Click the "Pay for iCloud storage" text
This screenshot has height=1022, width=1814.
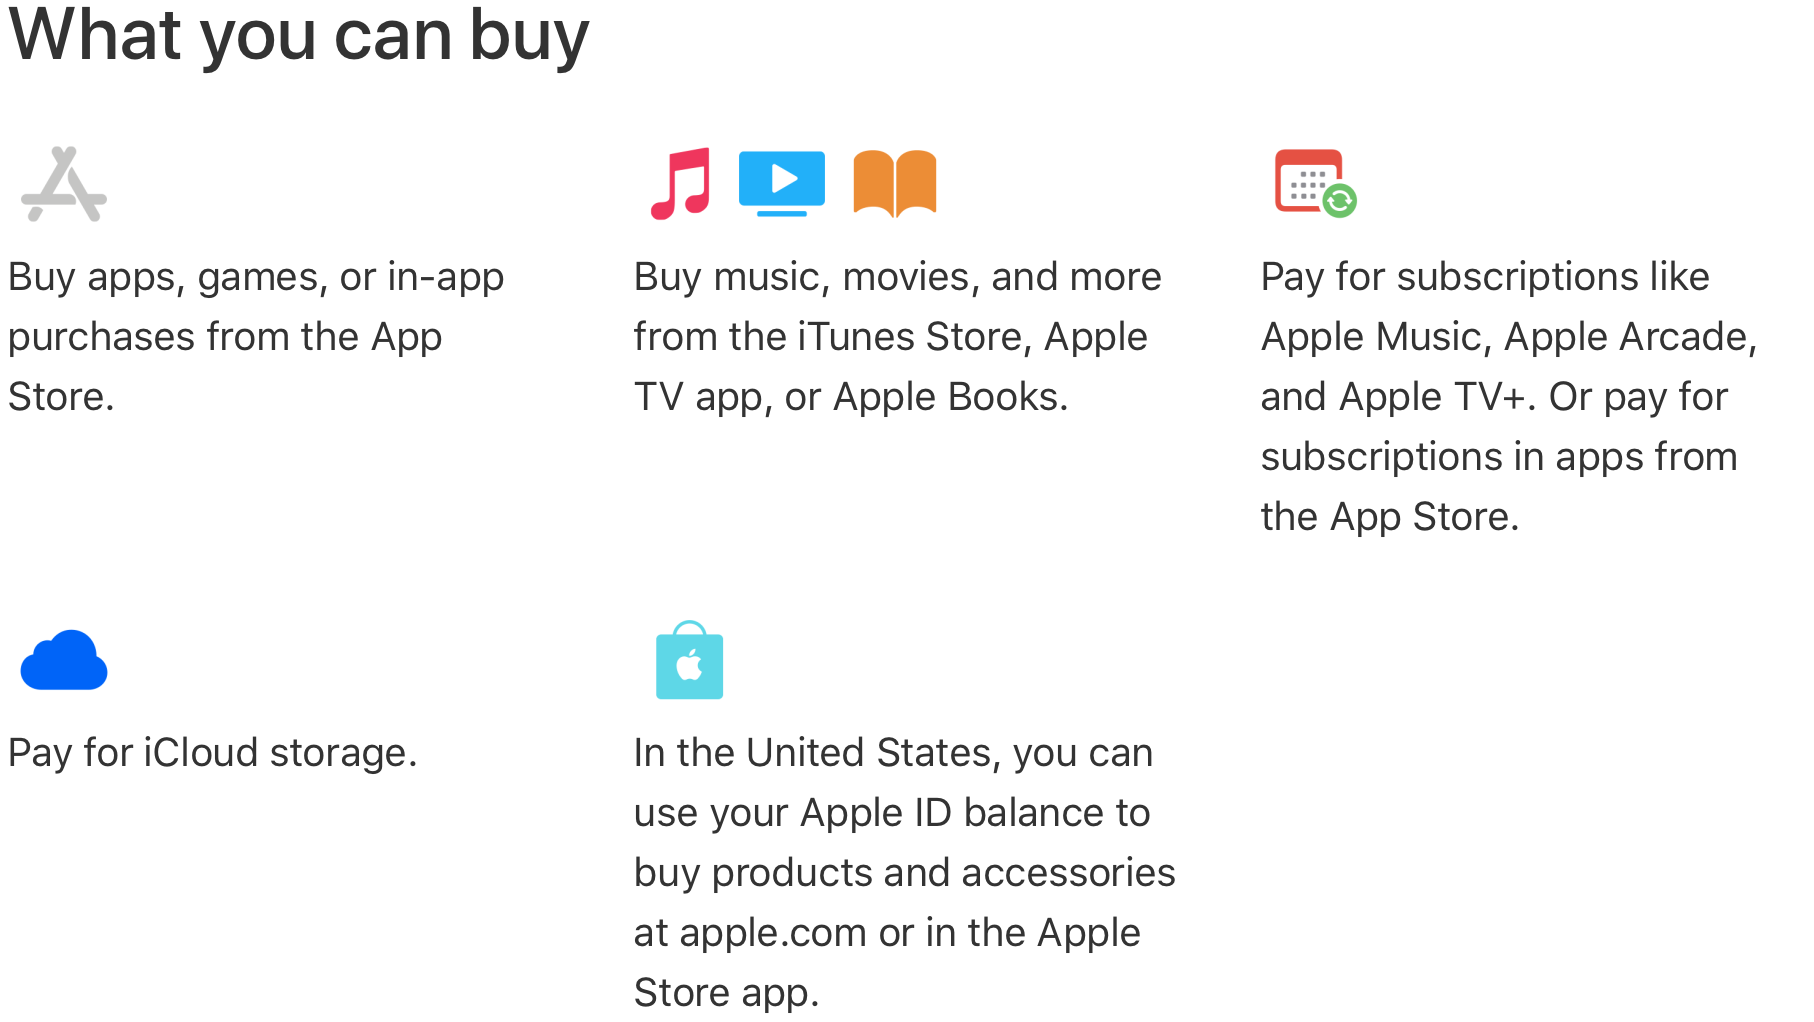coord(212,753)
